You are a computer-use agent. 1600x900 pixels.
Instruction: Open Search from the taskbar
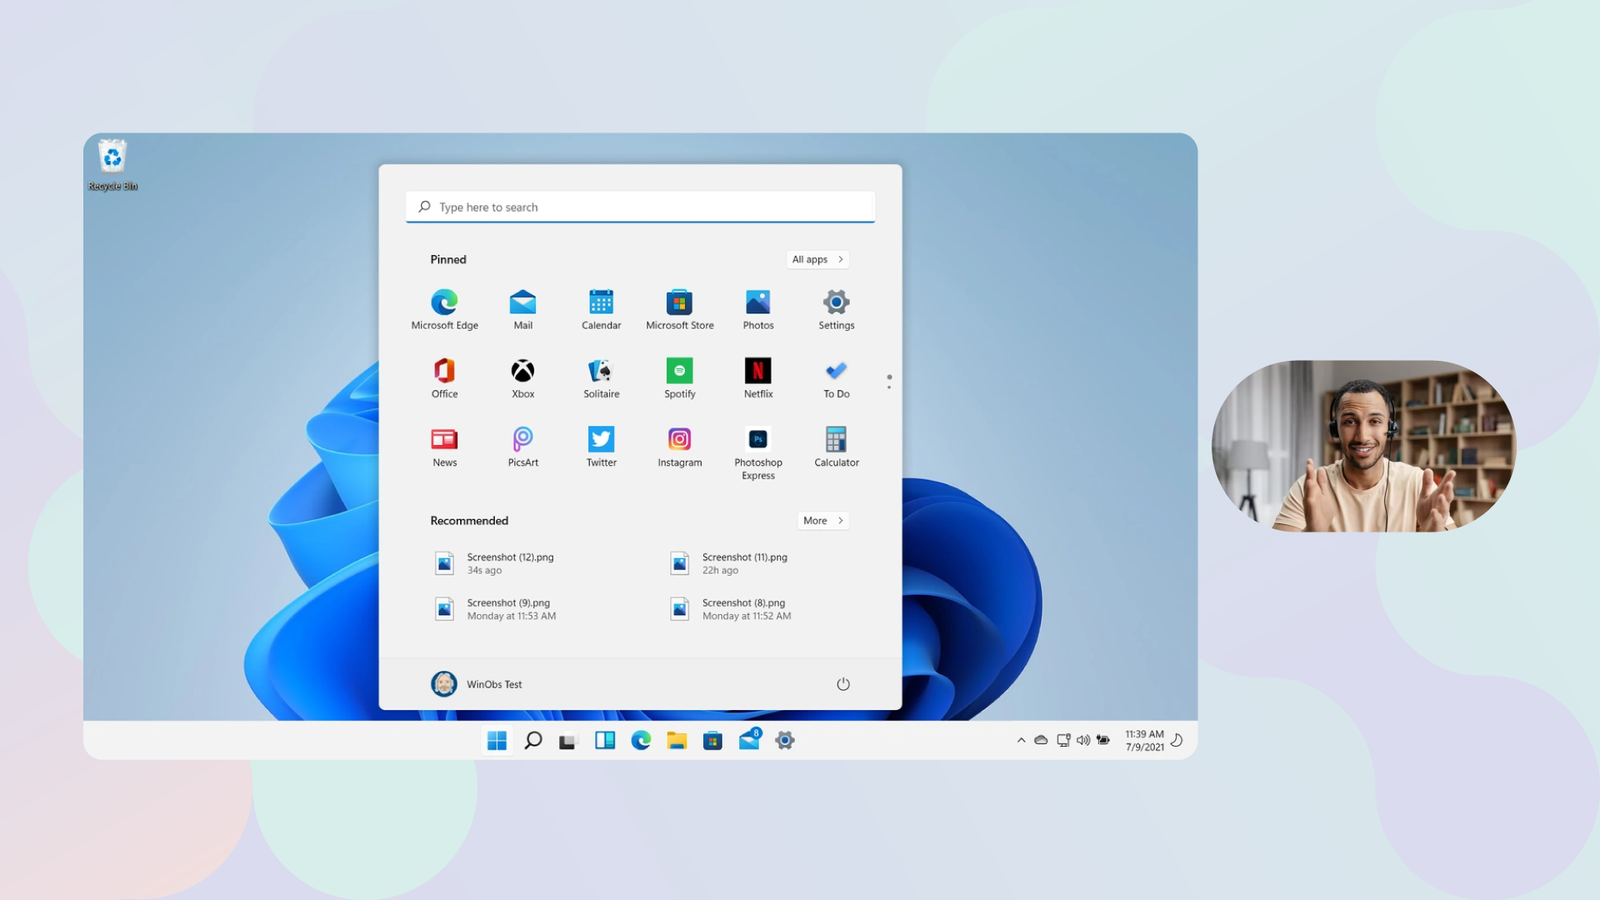pyautogui.click(x=533, y=740)
